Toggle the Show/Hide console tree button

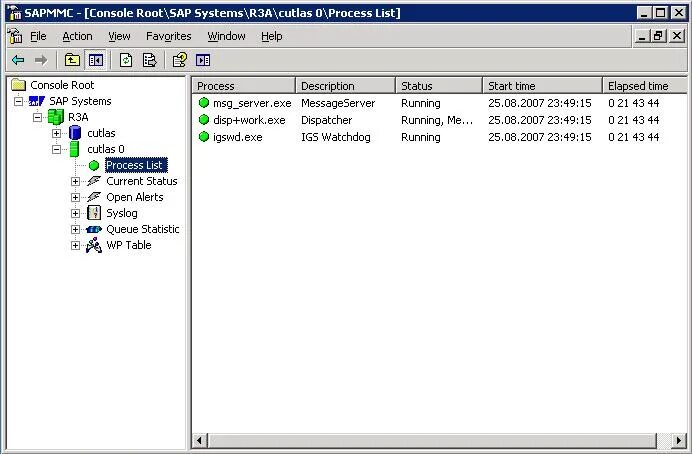[96, 60]
